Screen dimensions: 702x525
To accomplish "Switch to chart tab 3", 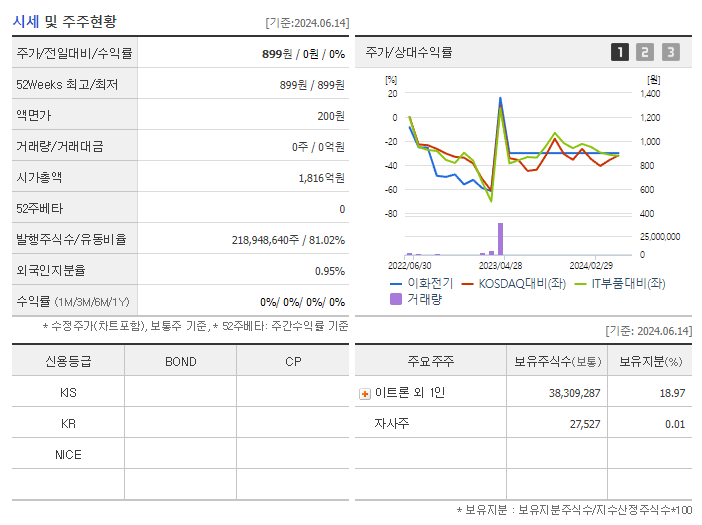I will [x=671, y=52].
